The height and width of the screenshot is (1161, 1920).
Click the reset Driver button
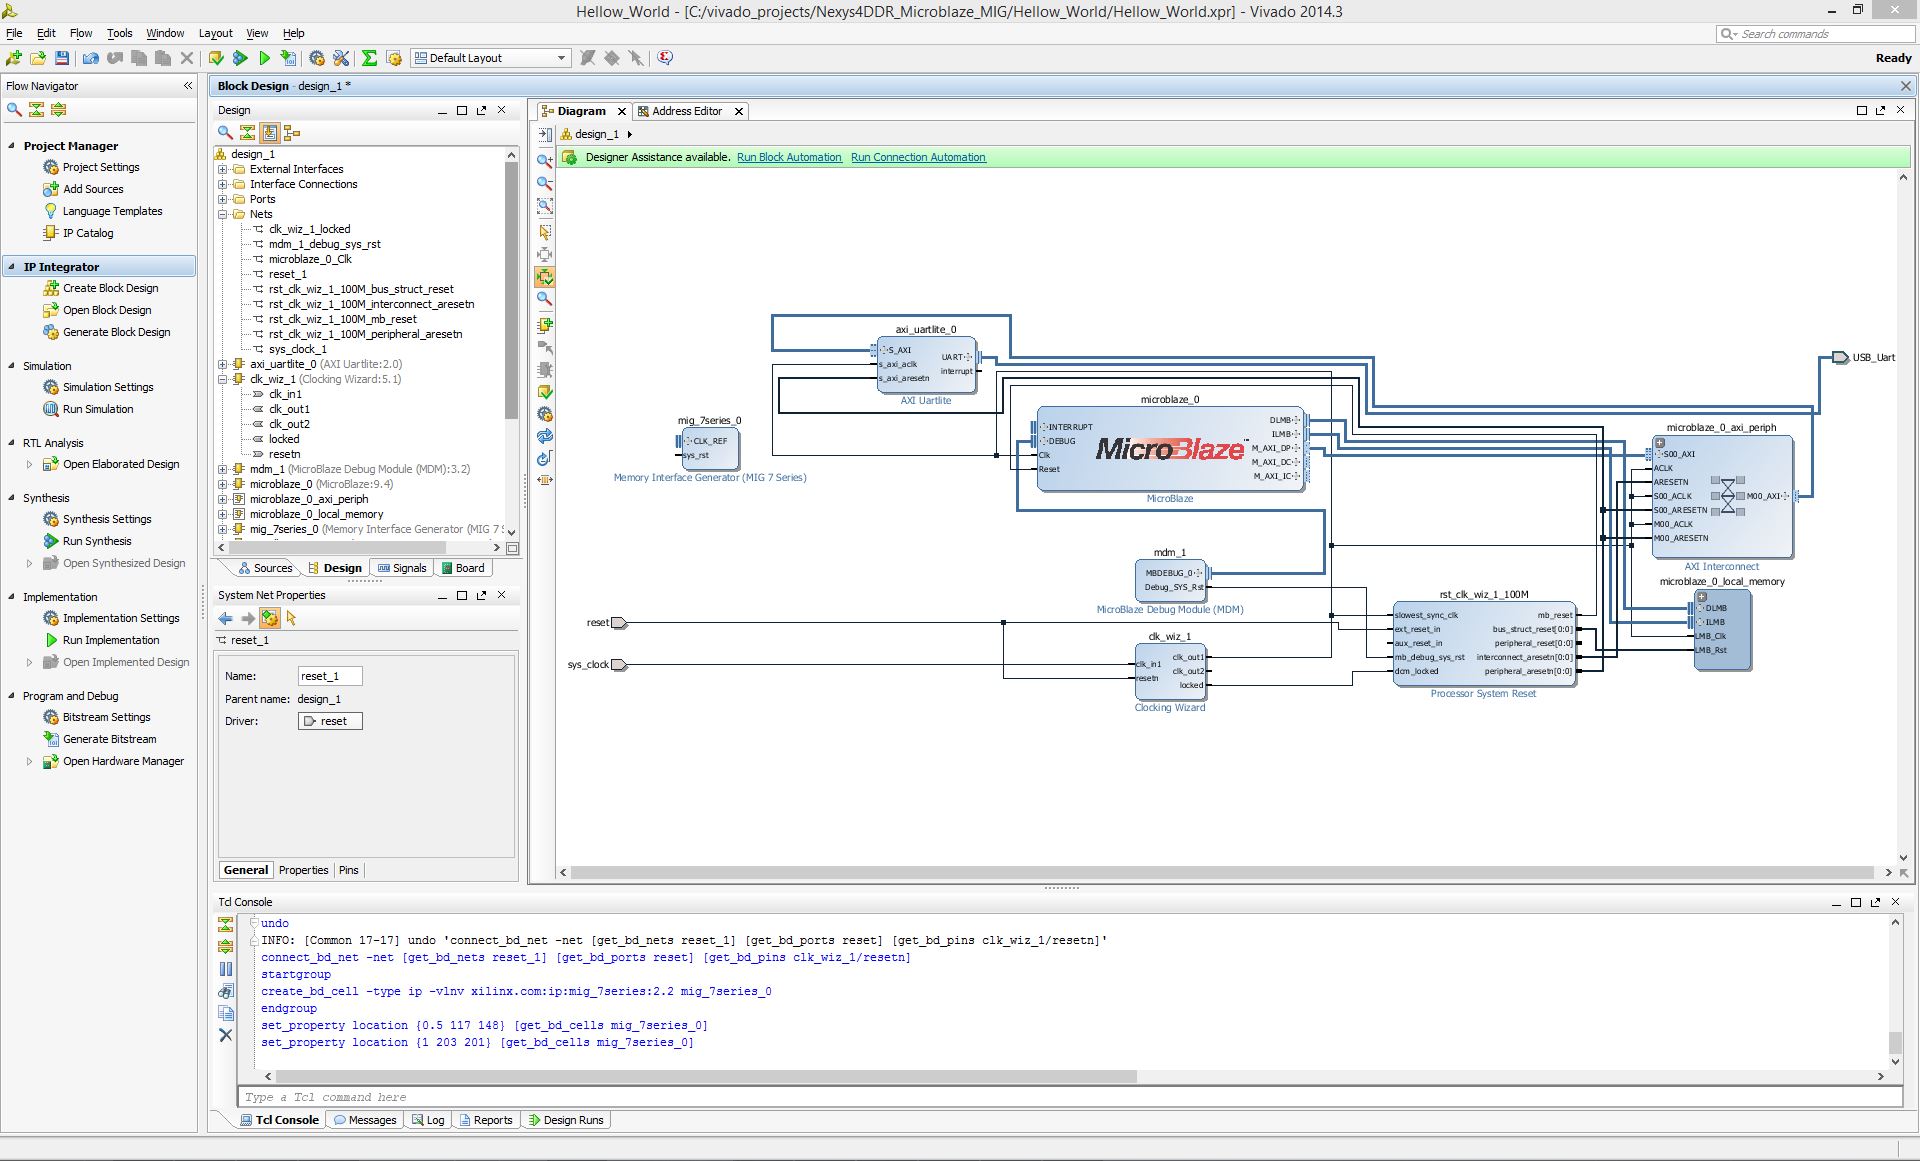330,721
